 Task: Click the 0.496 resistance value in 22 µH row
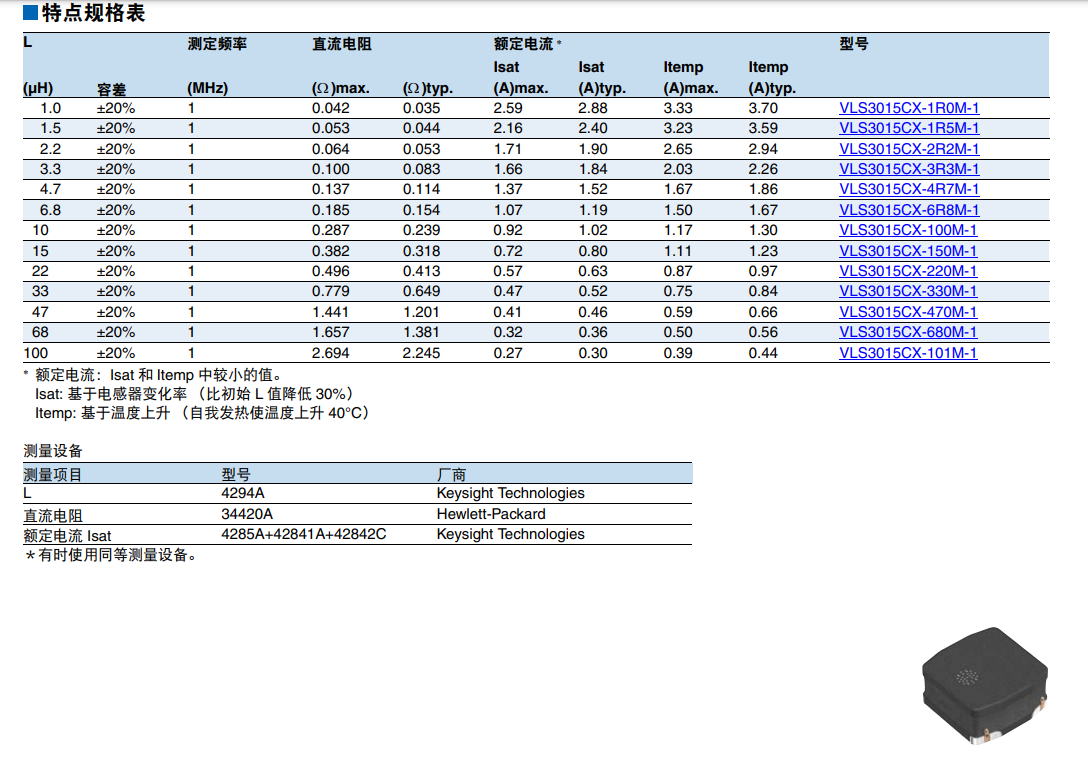331,271
